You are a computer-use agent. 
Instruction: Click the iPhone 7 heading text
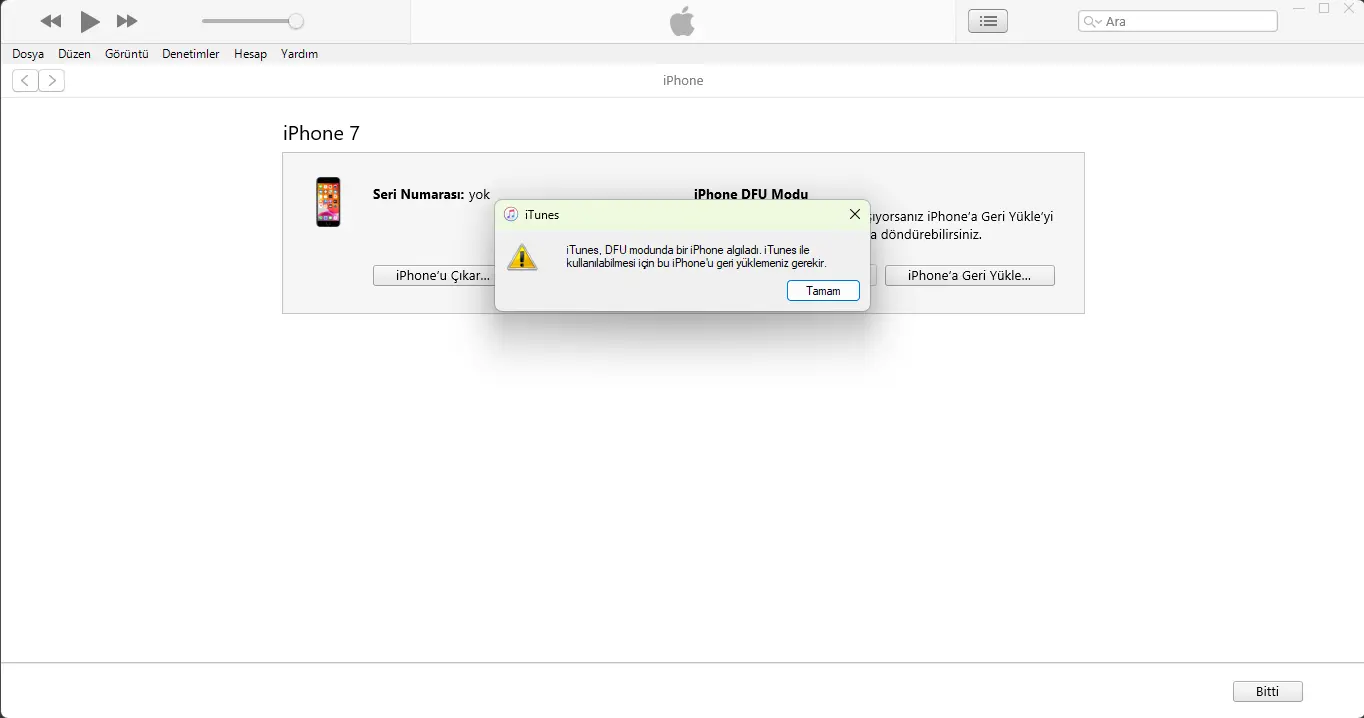[322, 134]
